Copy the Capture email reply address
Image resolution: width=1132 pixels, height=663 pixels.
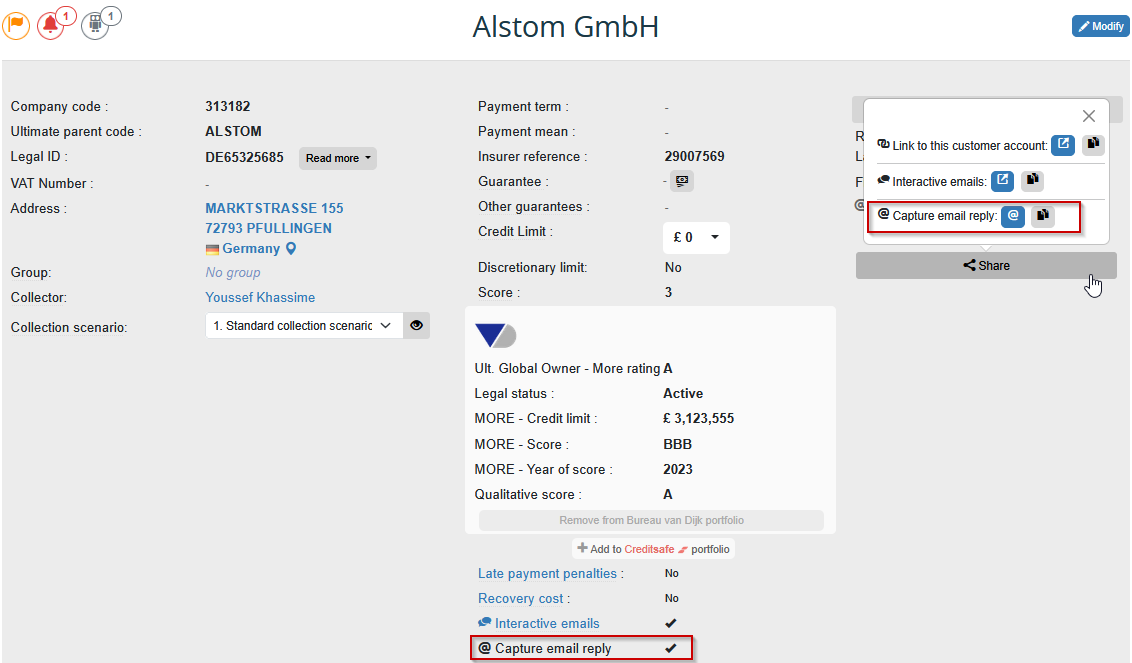tap(1043, 215)
